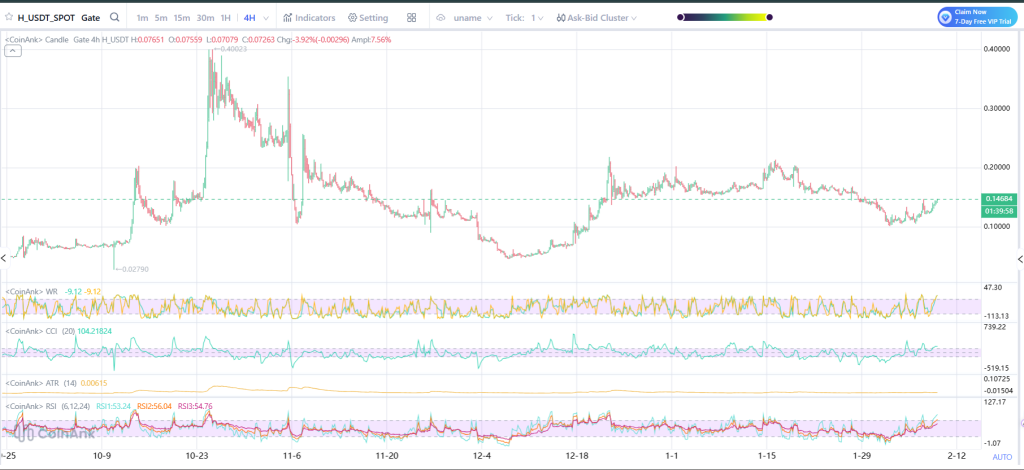
Task: Click the Claim Now VIP badge icon
Action: [945, 17]
